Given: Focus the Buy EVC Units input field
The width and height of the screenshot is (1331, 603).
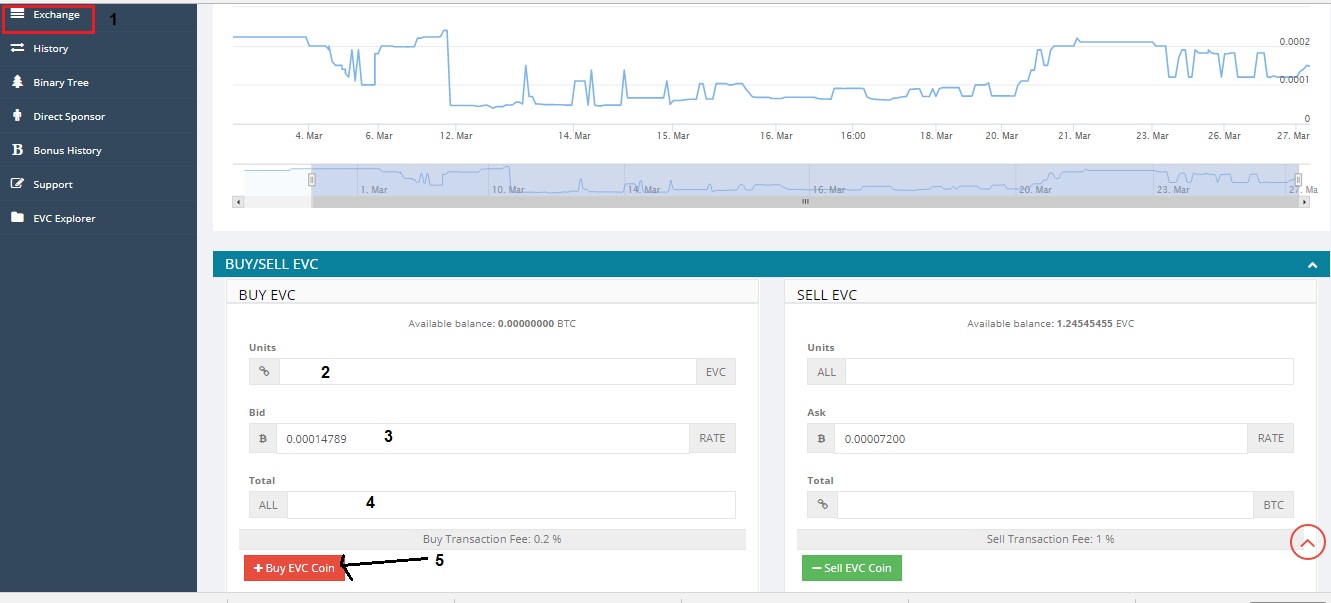Looking at the screenshot, I should pyautogui.click(x=487, y=372).
